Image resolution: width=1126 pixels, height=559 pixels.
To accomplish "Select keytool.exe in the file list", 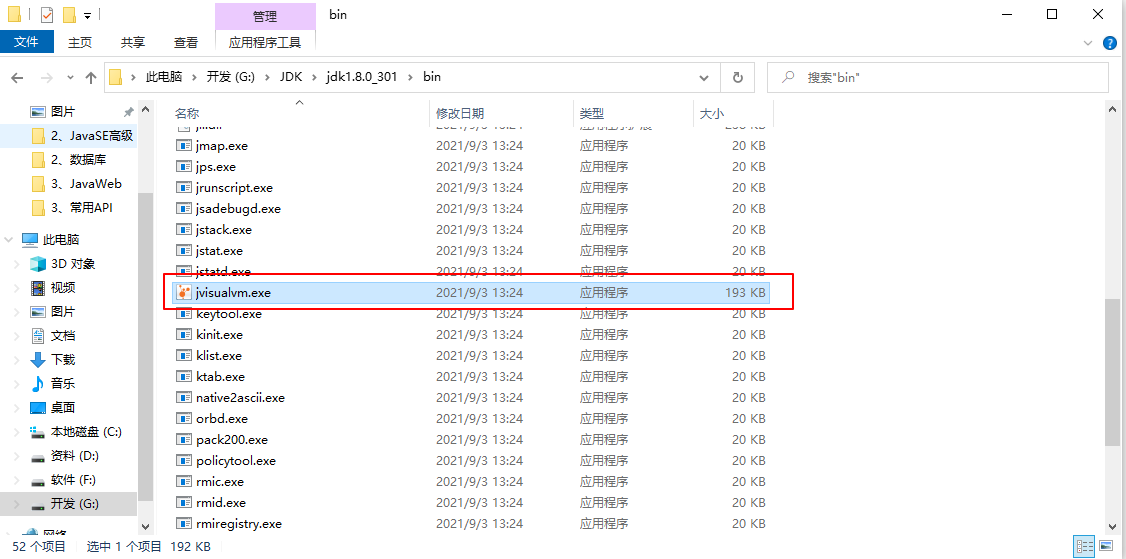I will [229, 314].
